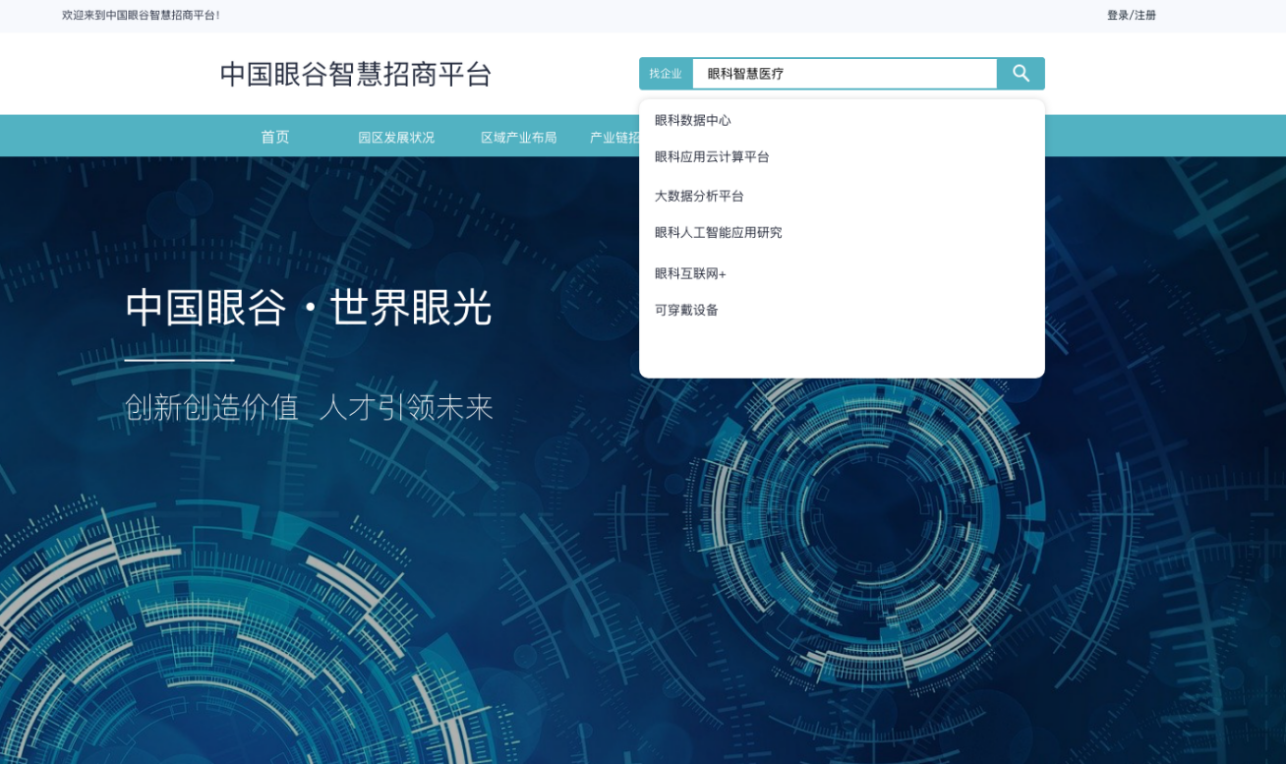The height and width of the screenshot is (764, 1286).
Task: Switch to the 区域产业布局 tab
Action: point(518,138)
